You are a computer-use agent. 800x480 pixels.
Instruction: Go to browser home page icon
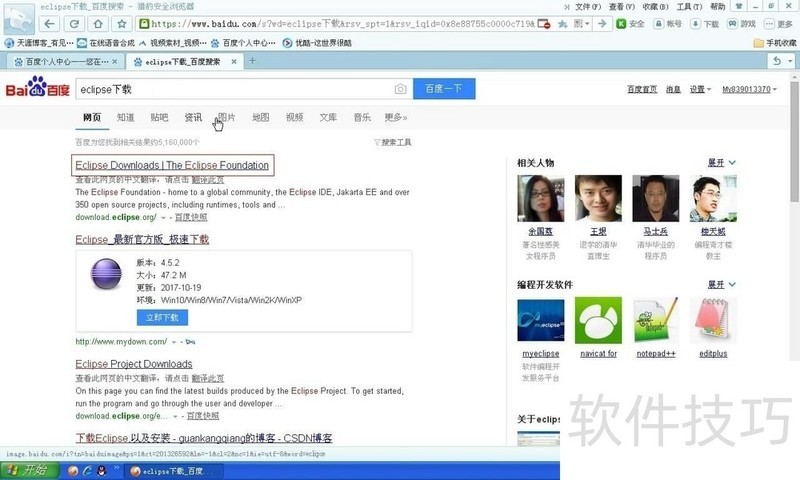[98, 24]
